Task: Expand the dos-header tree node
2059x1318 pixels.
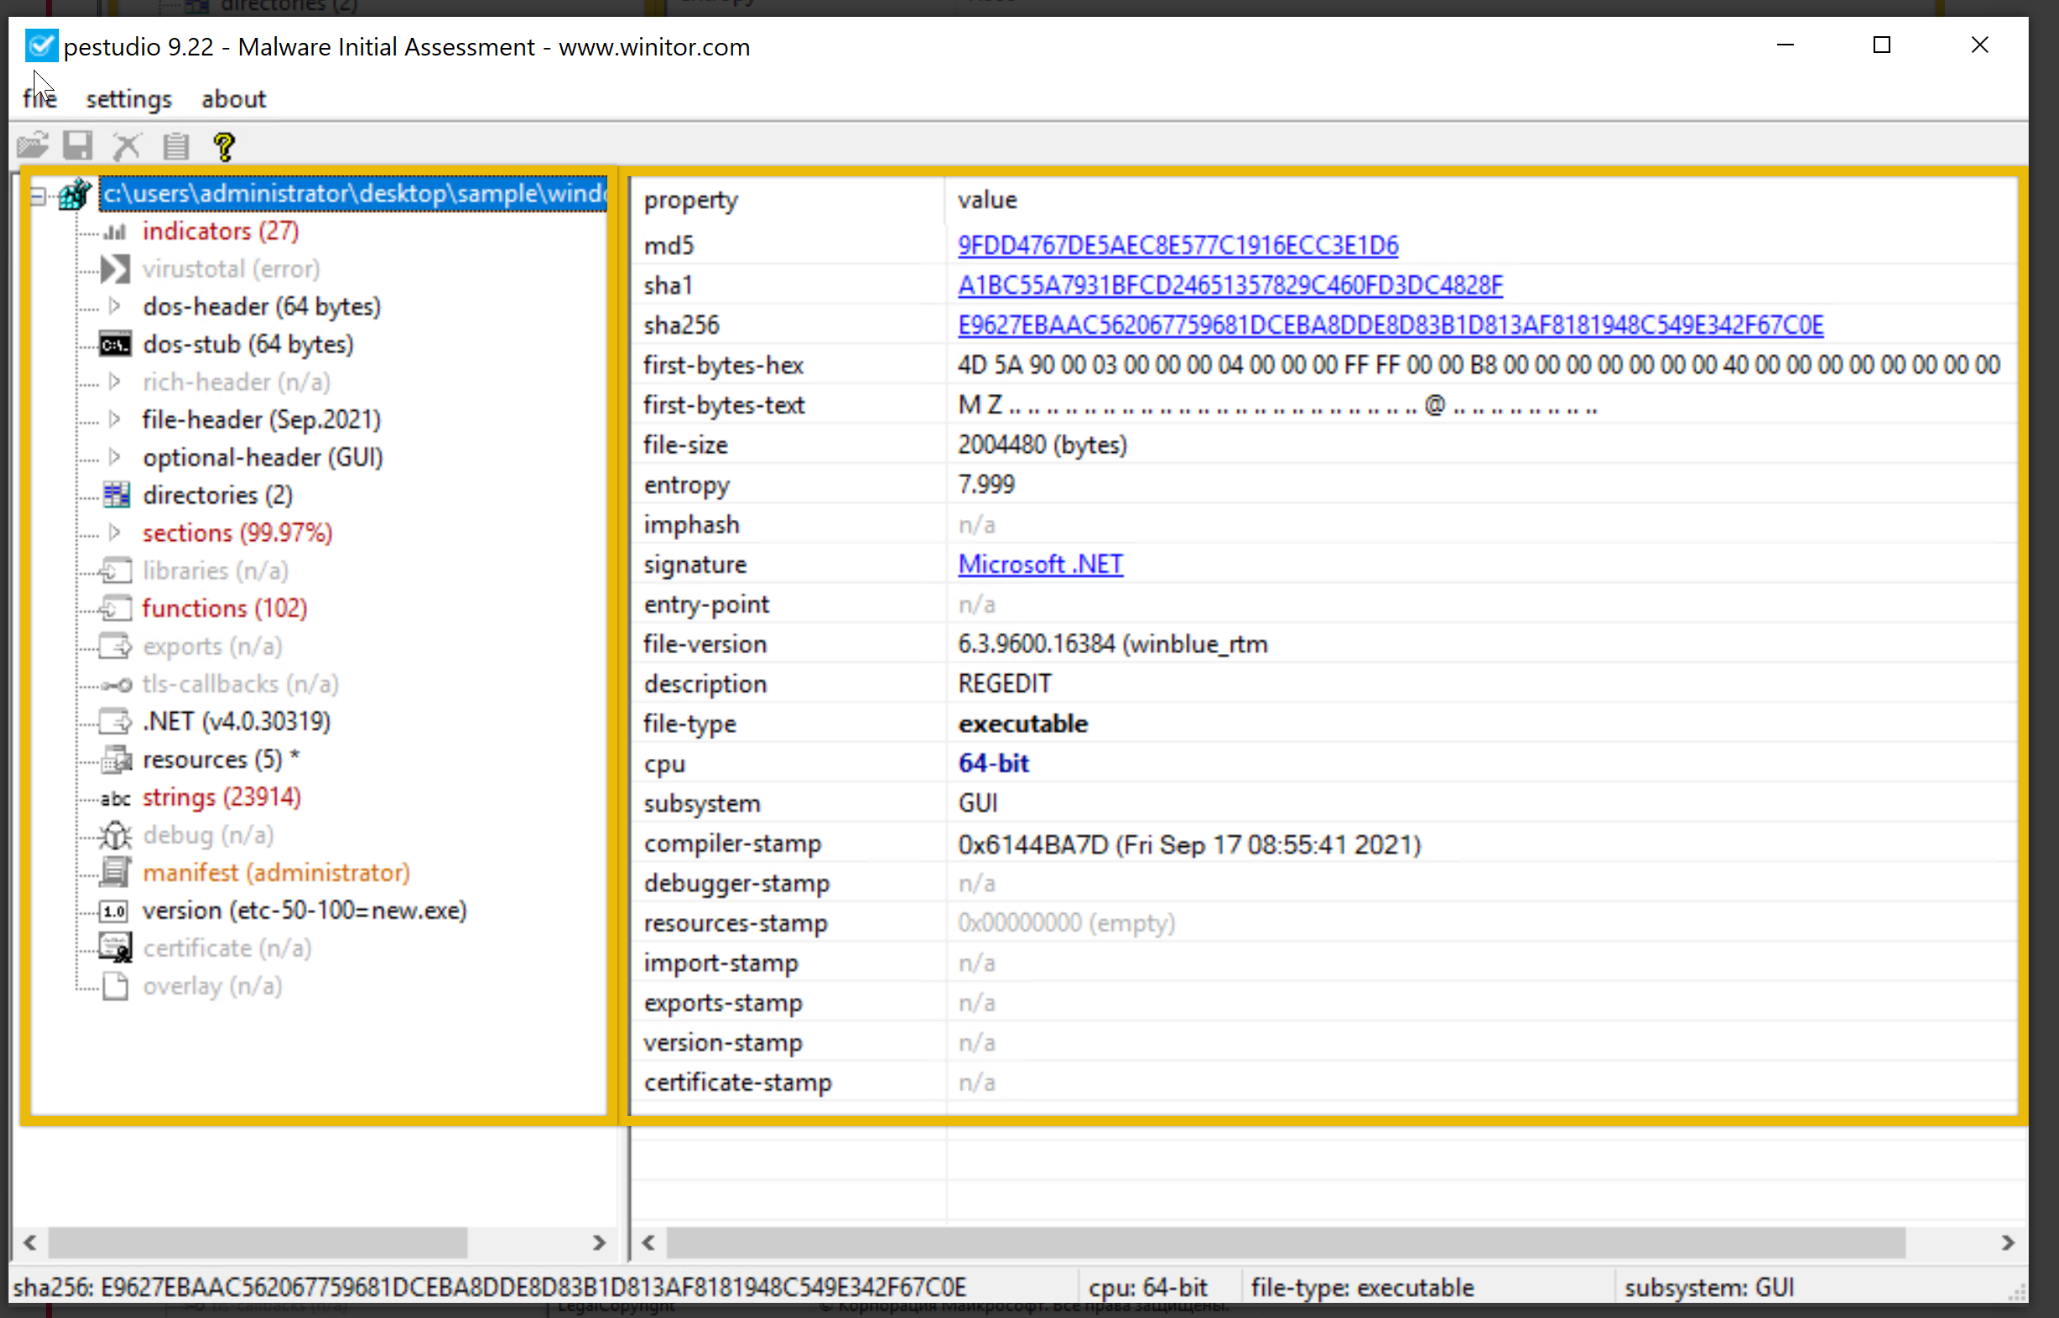Action: (x=115, y=306)
